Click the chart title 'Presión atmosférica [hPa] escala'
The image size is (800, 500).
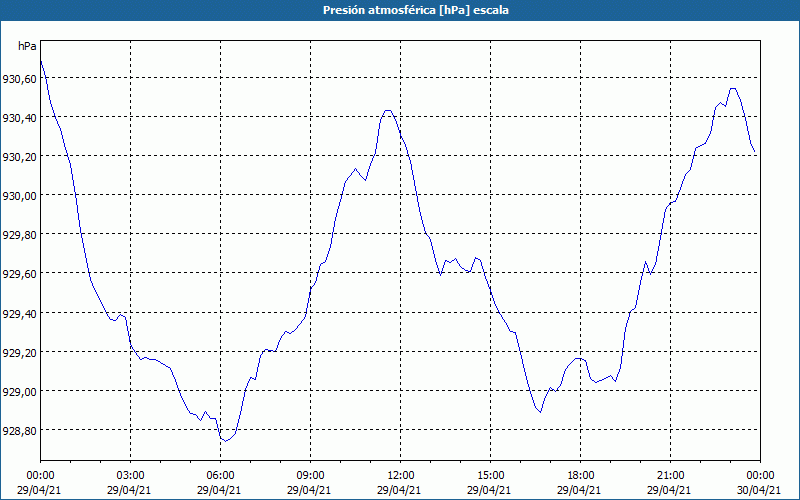pyautogui.click(x=416, y=10)
